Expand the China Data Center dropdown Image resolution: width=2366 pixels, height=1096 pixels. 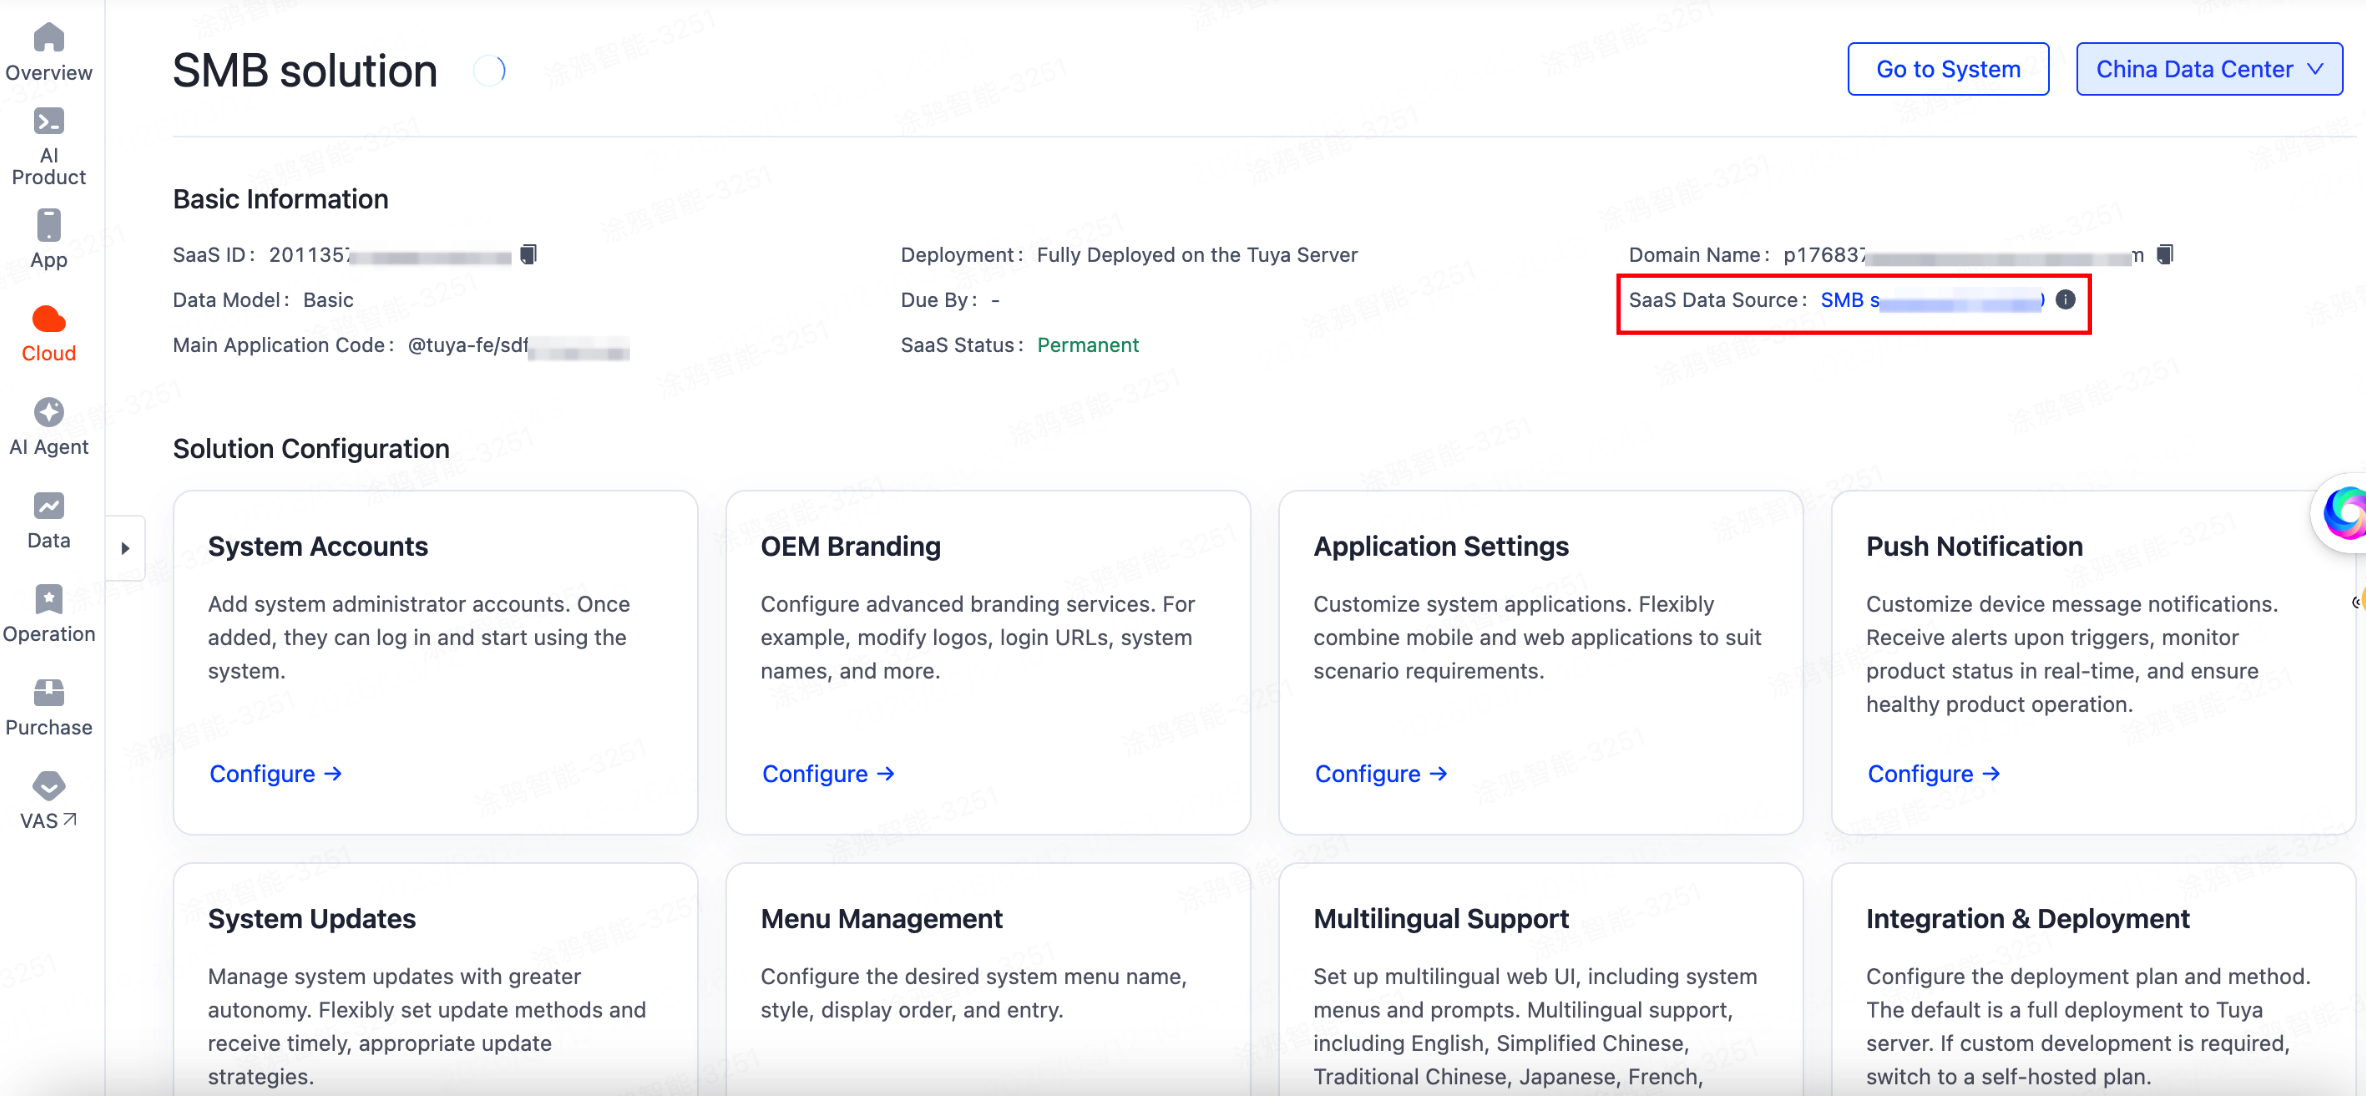tap(2208, 69)
